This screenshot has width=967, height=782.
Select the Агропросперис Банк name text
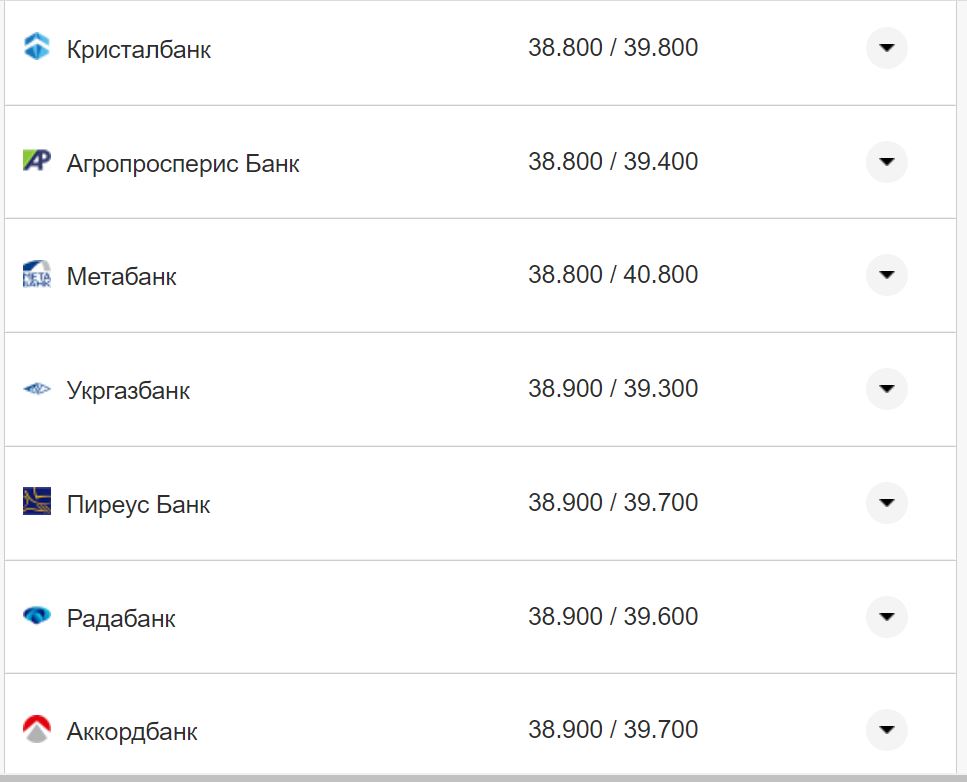click(183, 163)
